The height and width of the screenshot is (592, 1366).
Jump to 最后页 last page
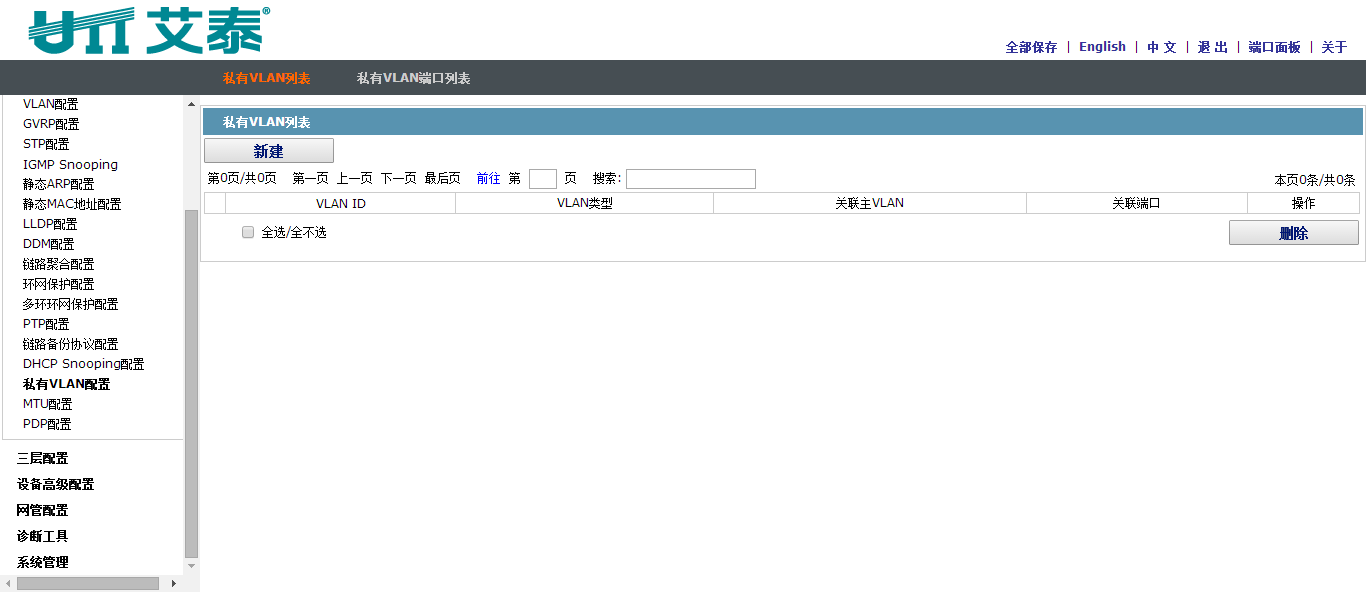pyautogui.click(x=443, y=178)
